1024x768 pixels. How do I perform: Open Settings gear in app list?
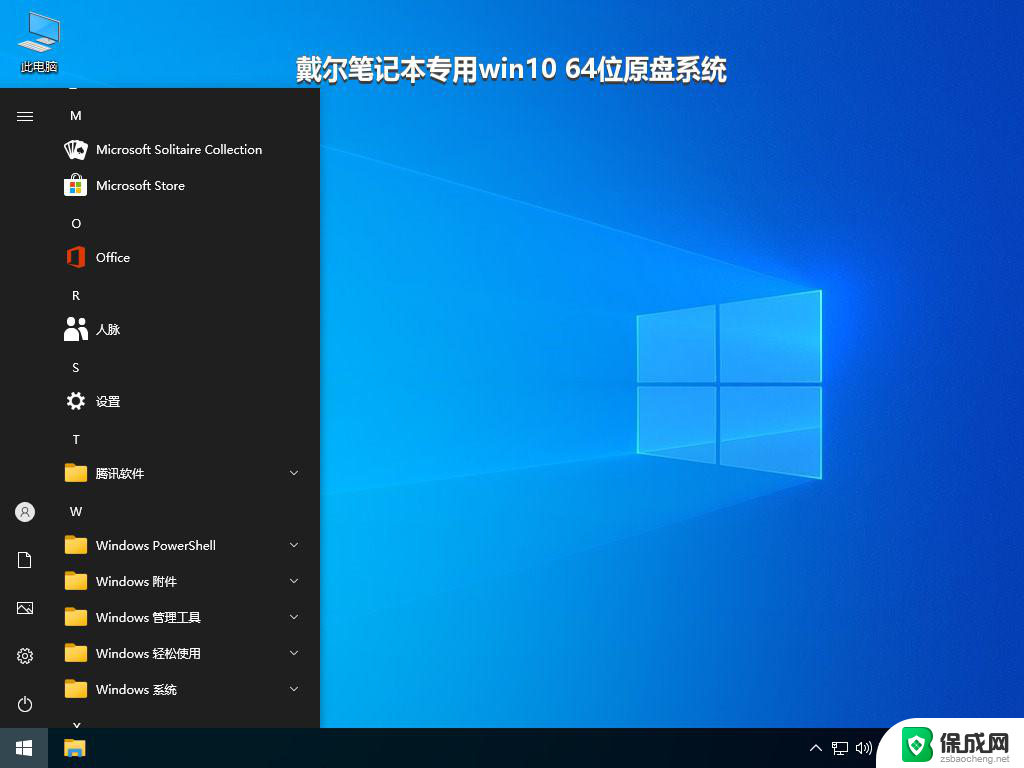76,401
